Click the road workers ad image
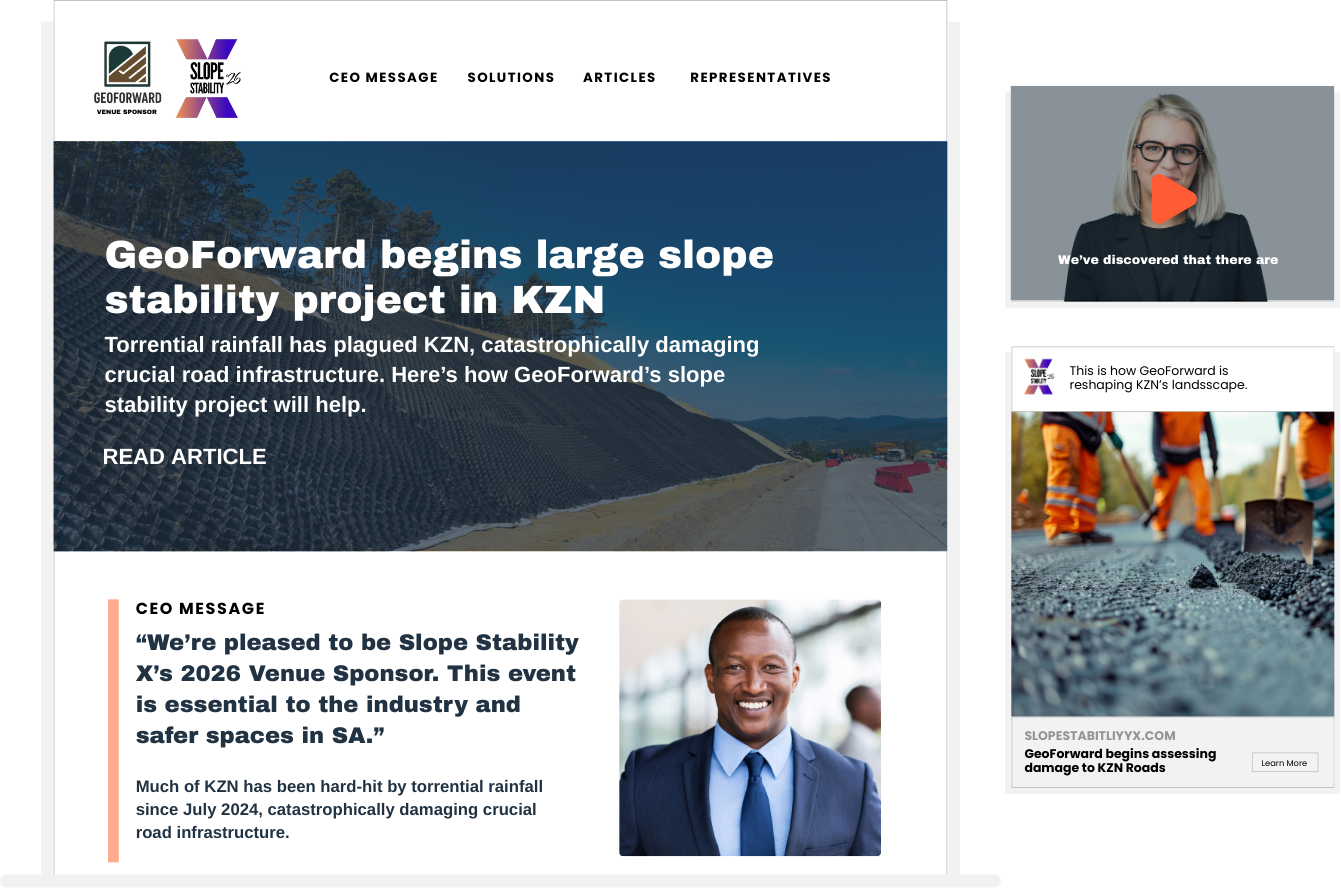This screenshot has height=888, width=1341. [x=1173, y=564]
